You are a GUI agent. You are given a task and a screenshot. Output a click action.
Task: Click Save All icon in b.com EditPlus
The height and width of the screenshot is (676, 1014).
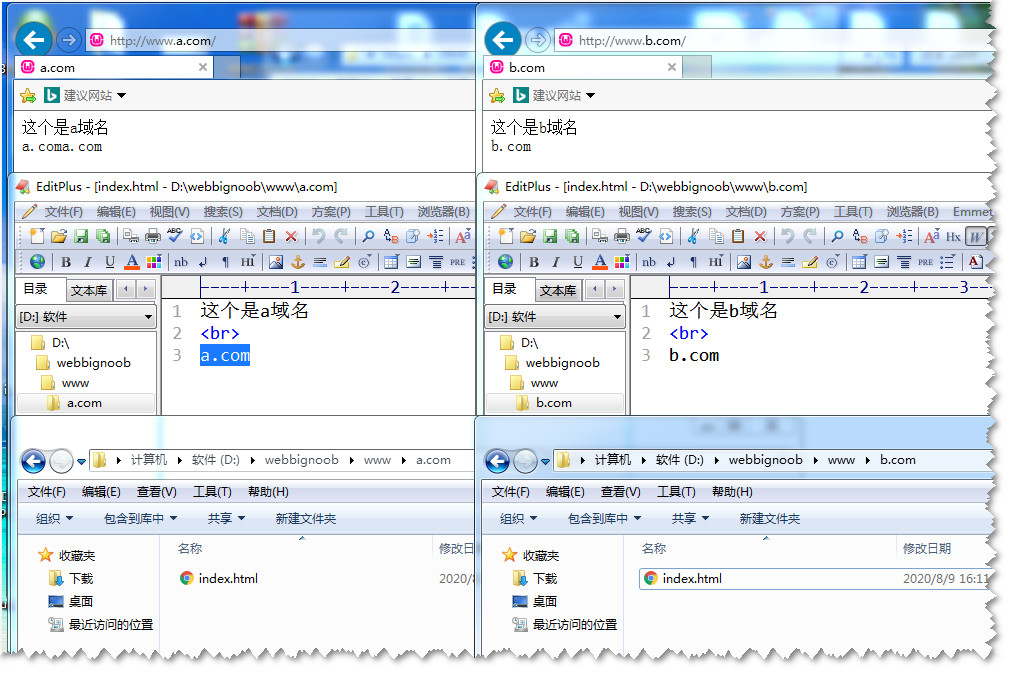click(572, 236)
